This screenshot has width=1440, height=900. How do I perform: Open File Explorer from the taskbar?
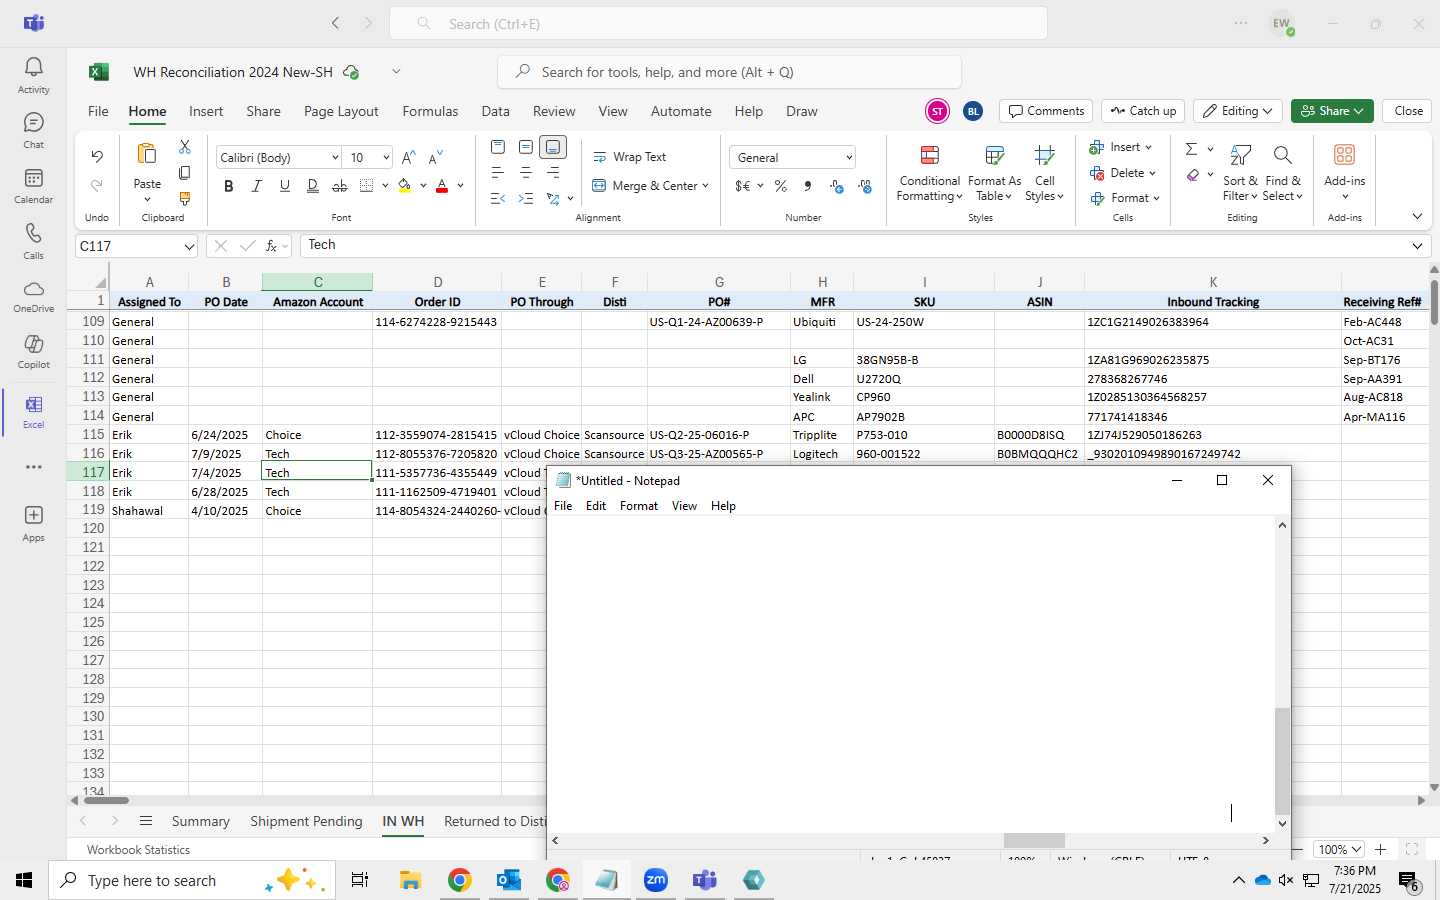410,880
